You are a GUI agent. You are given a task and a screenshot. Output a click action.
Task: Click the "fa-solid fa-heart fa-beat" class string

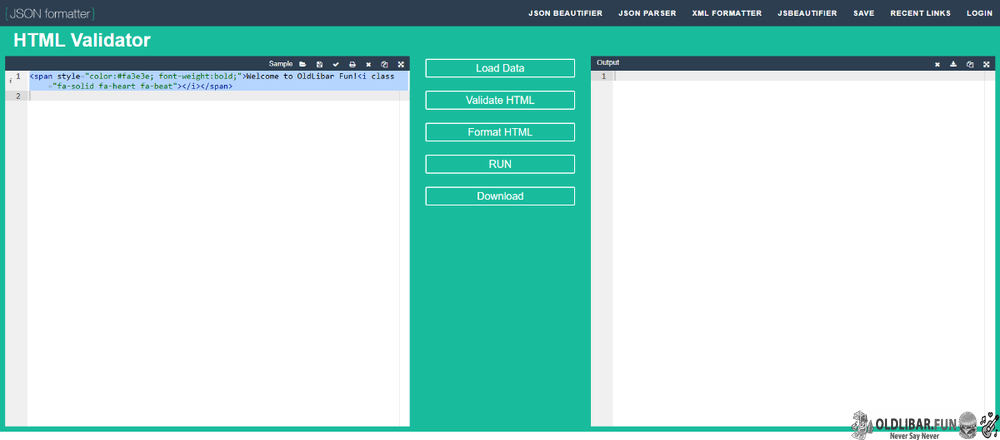click(x=115, y=86)
